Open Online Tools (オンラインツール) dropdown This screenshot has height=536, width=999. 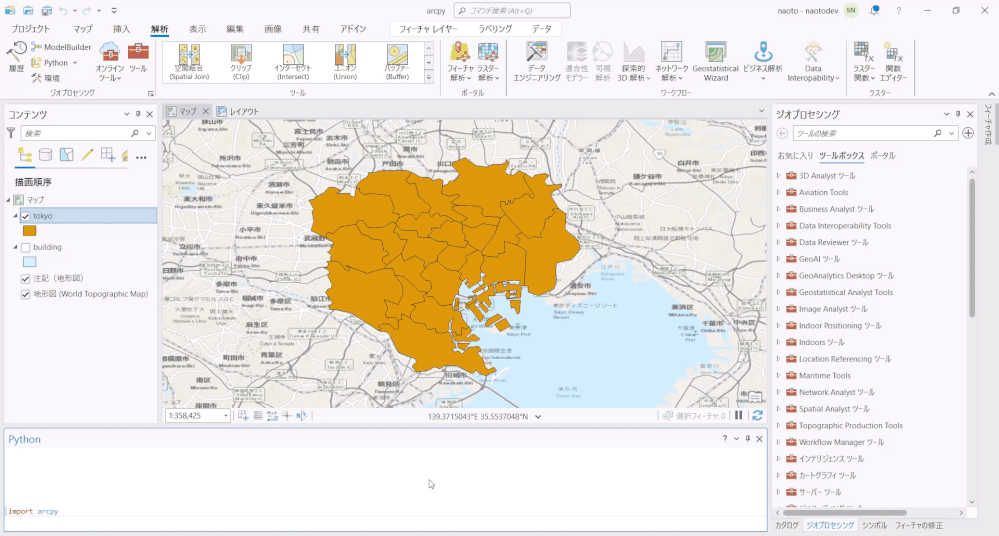(110, 62)
